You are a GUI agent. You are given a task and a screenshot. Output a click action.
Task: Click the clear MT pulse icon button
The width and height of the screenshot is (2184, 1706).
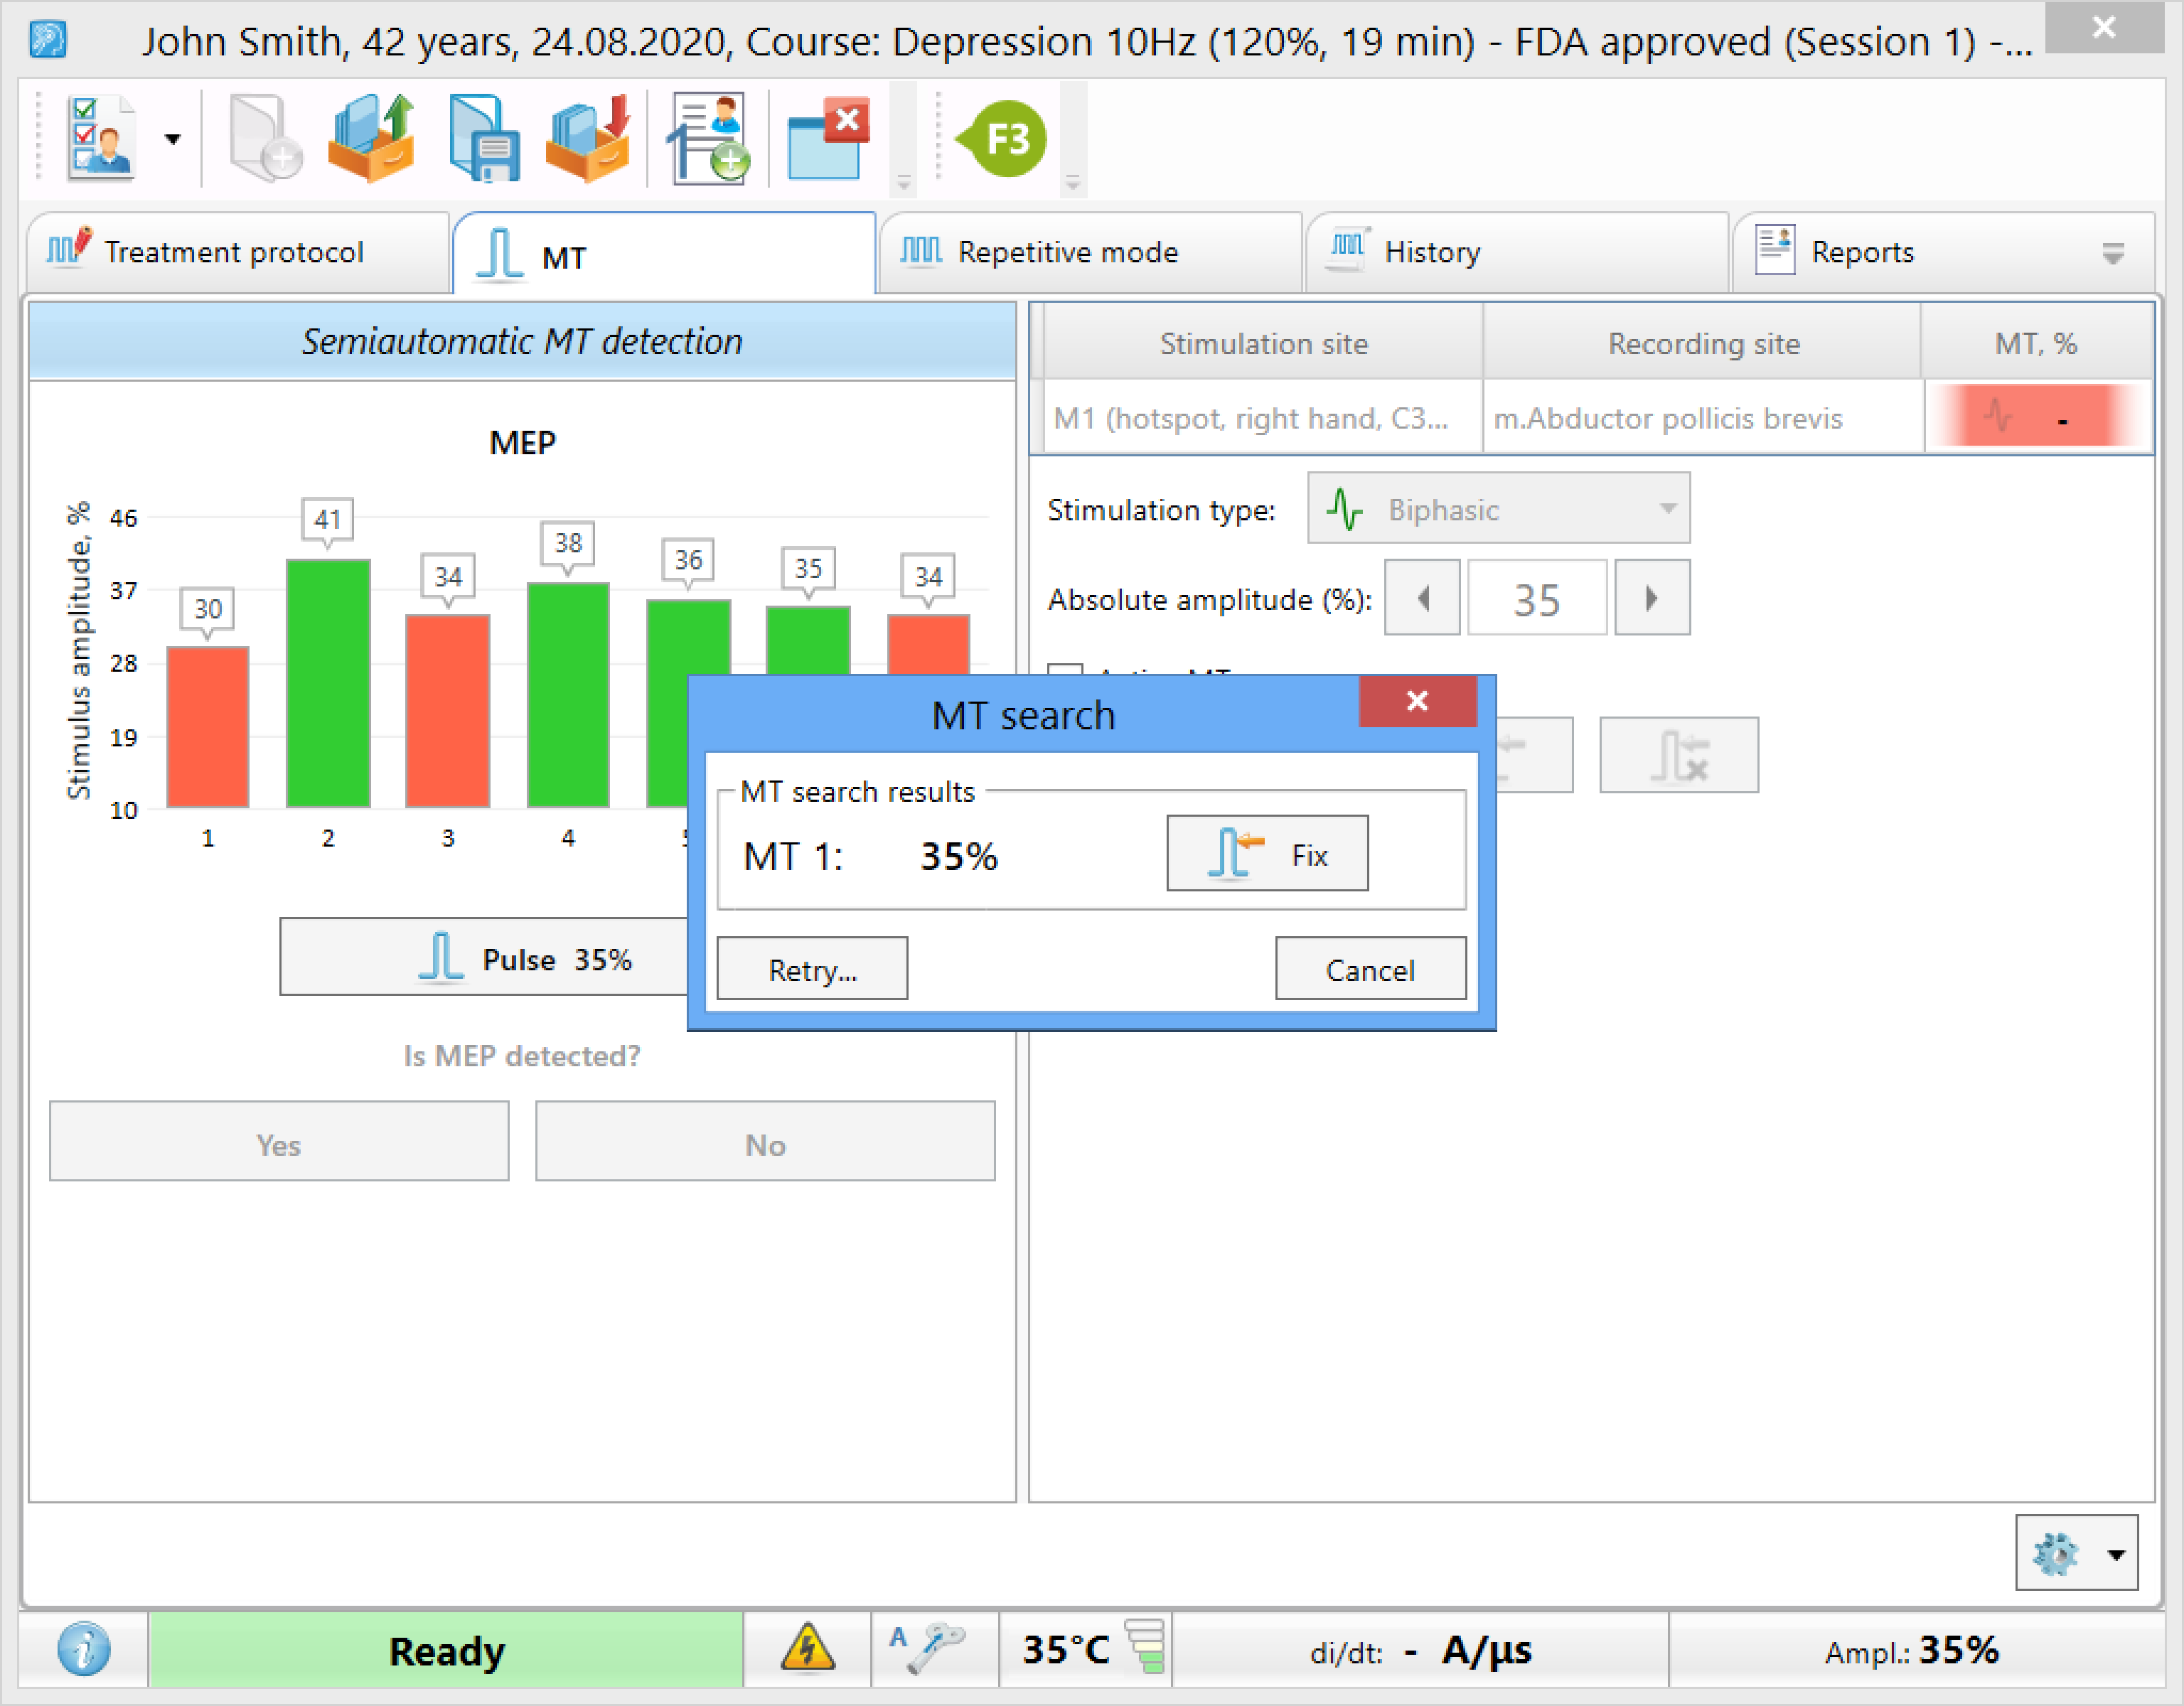(x=1679, y=755)
